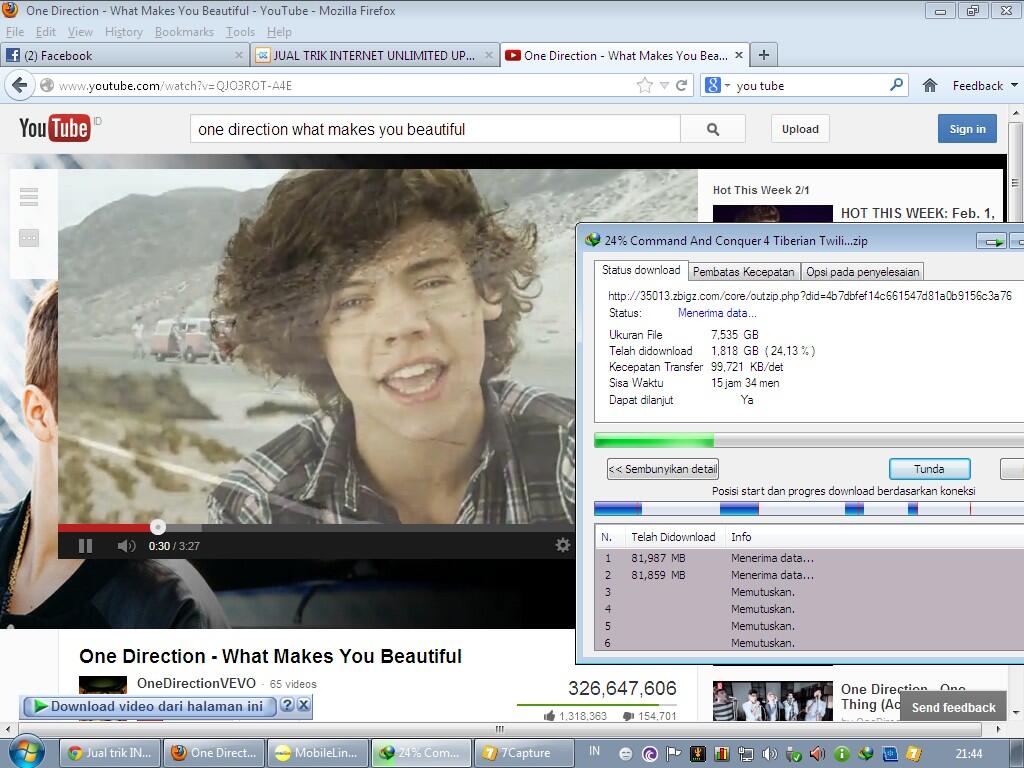
Task: Click the Hot This Week video thumbnail
Action: pos(773,214)
